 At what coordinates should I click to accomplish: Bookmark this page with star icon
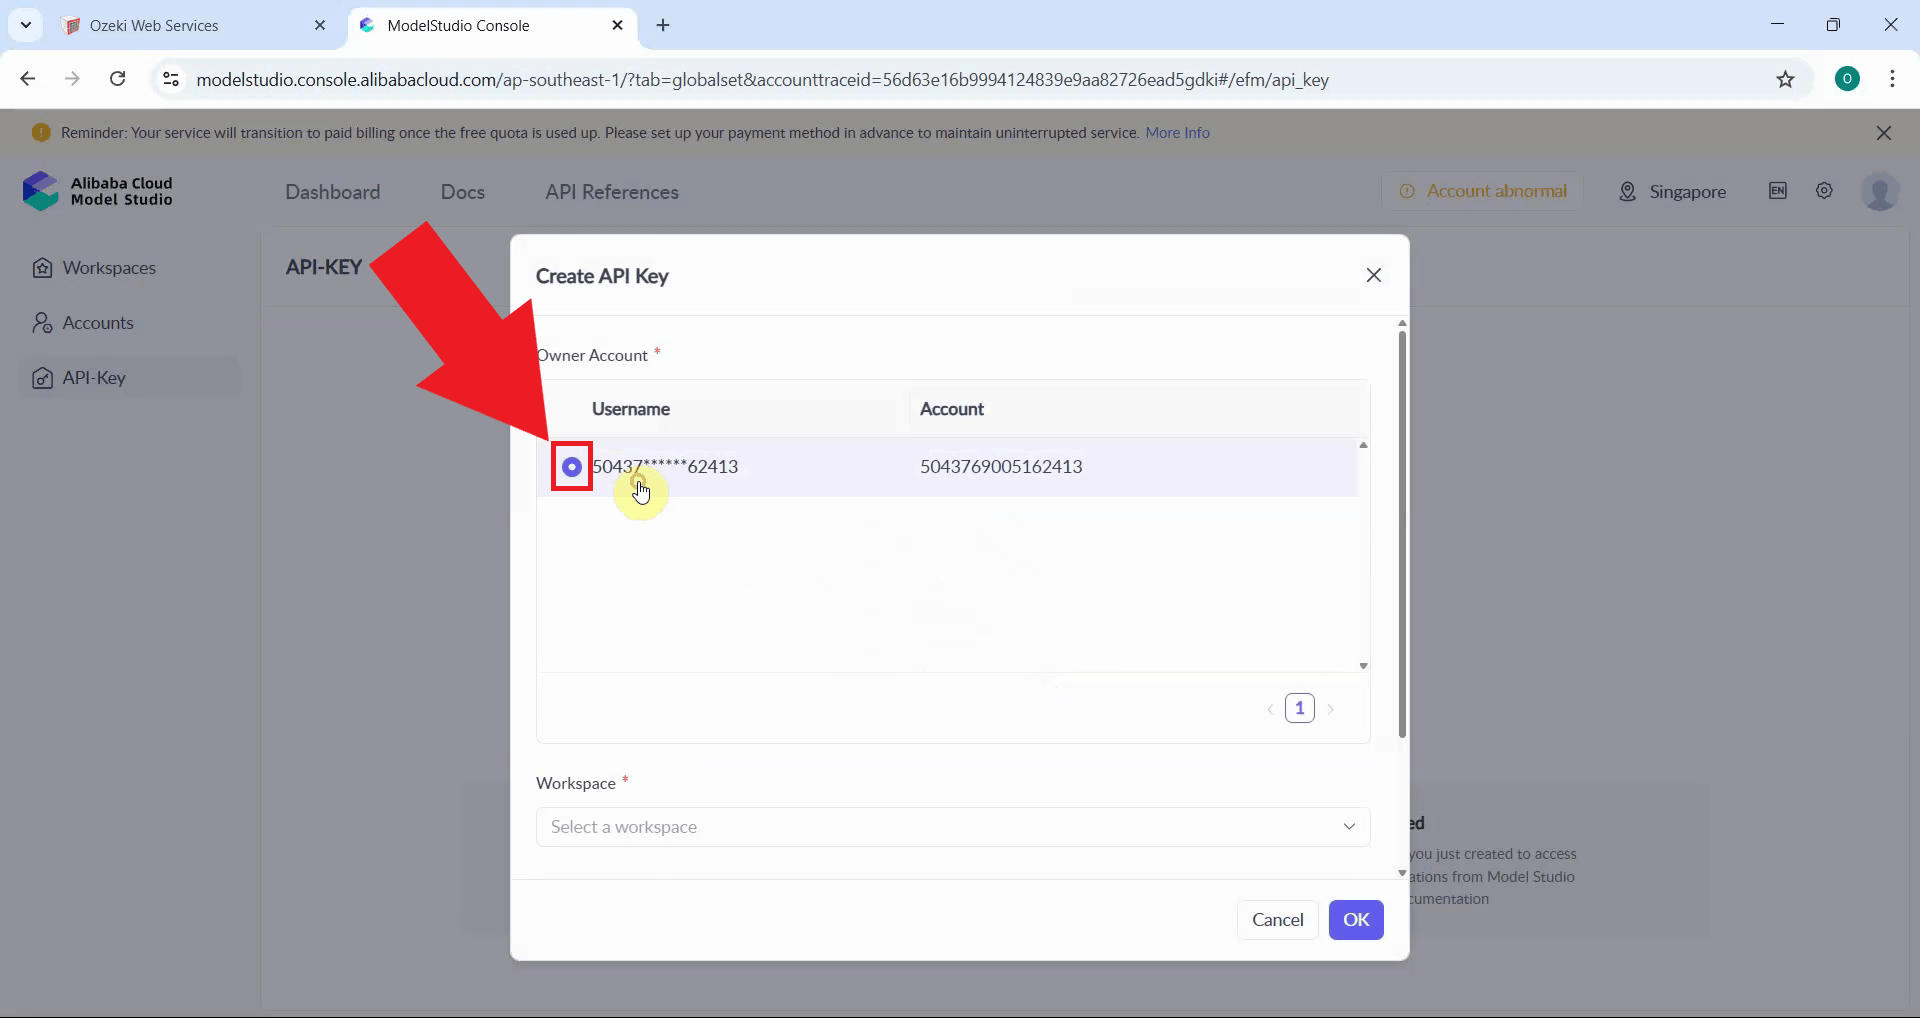(1785, 80)
